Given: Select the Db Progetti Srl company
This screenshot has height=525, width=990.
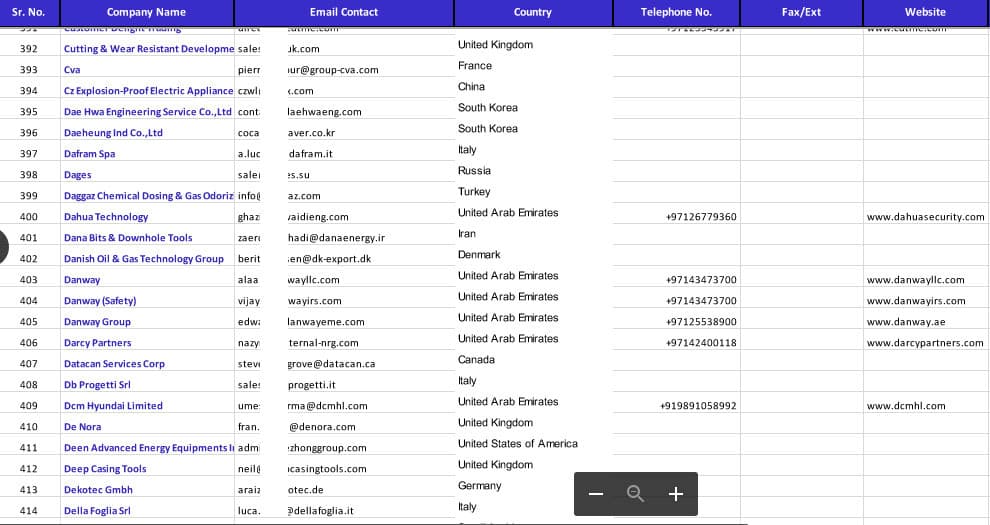Looking at the screenshot, I should click(x=97, y=385).
